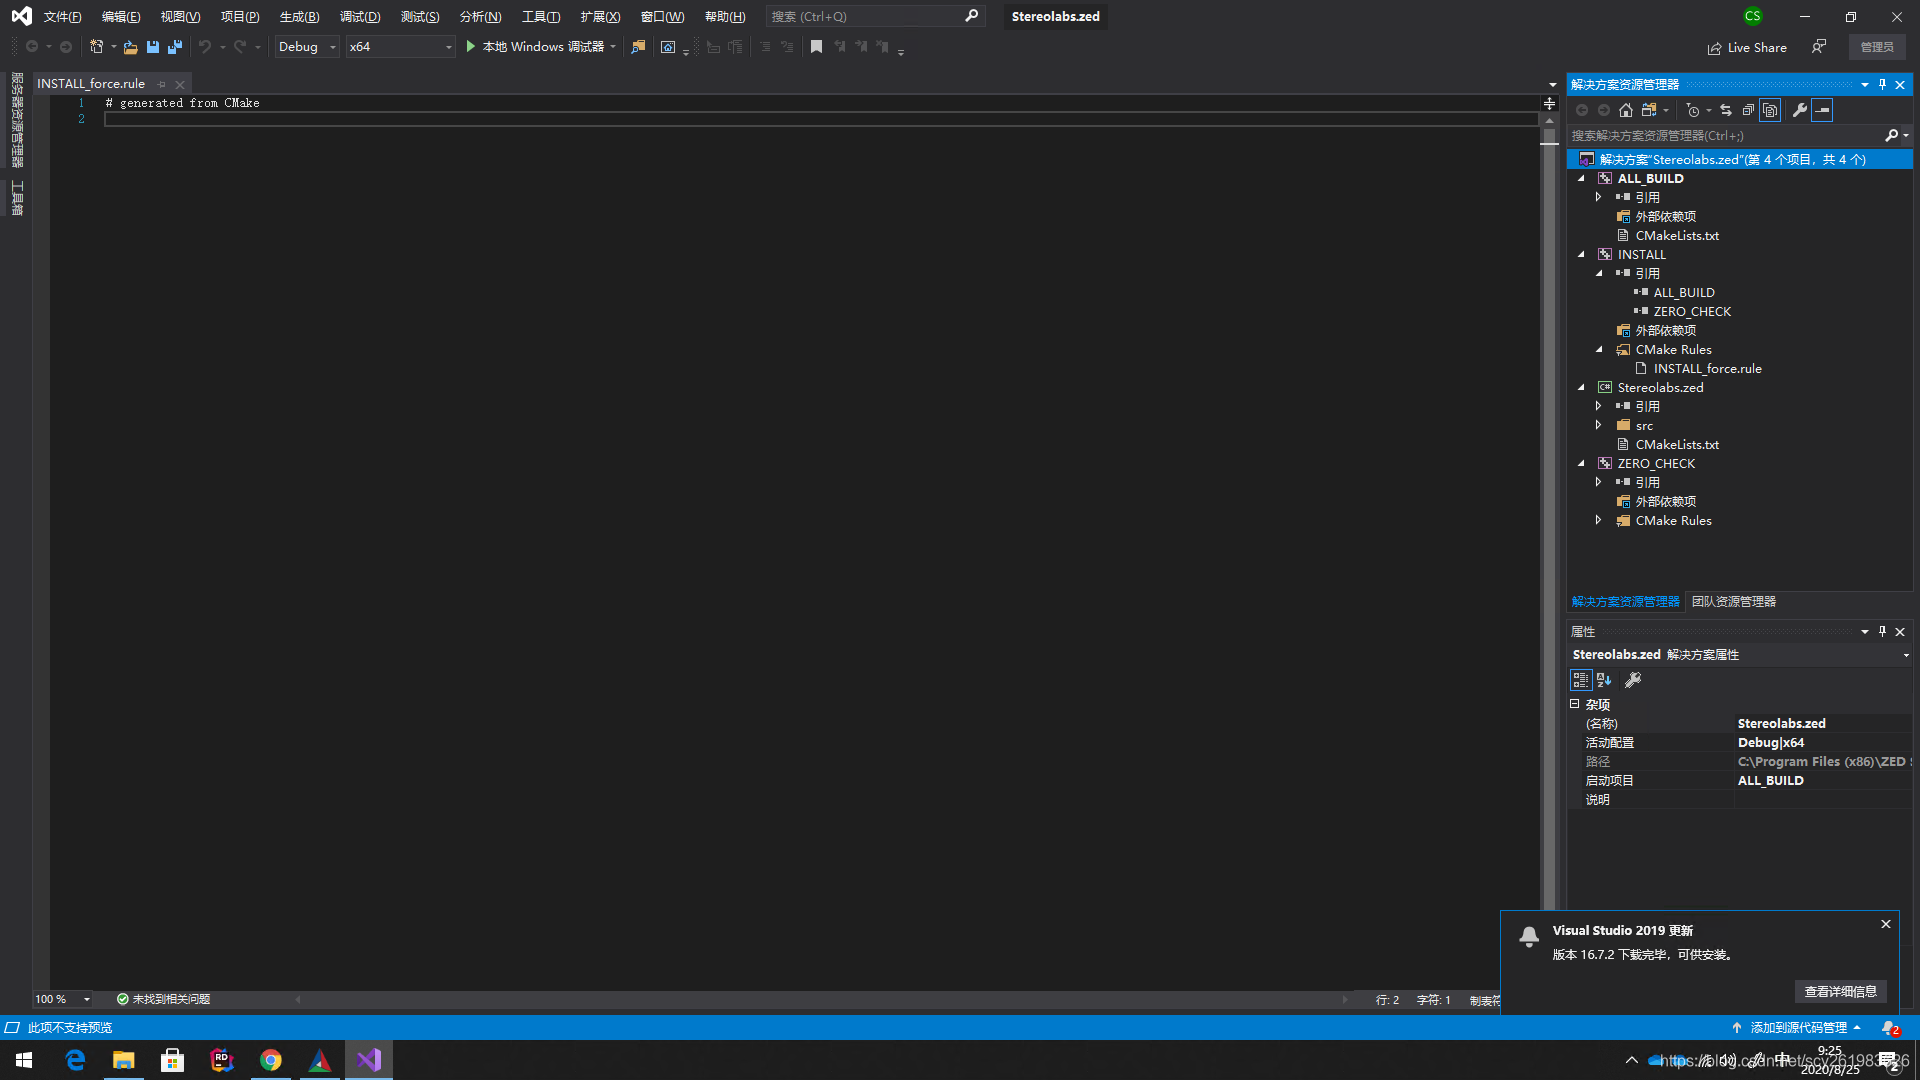Image resolution: width=1920 pixels, height=1080 pixels.
Task: Click the Open File folder icon
Action: coord(130,47)
